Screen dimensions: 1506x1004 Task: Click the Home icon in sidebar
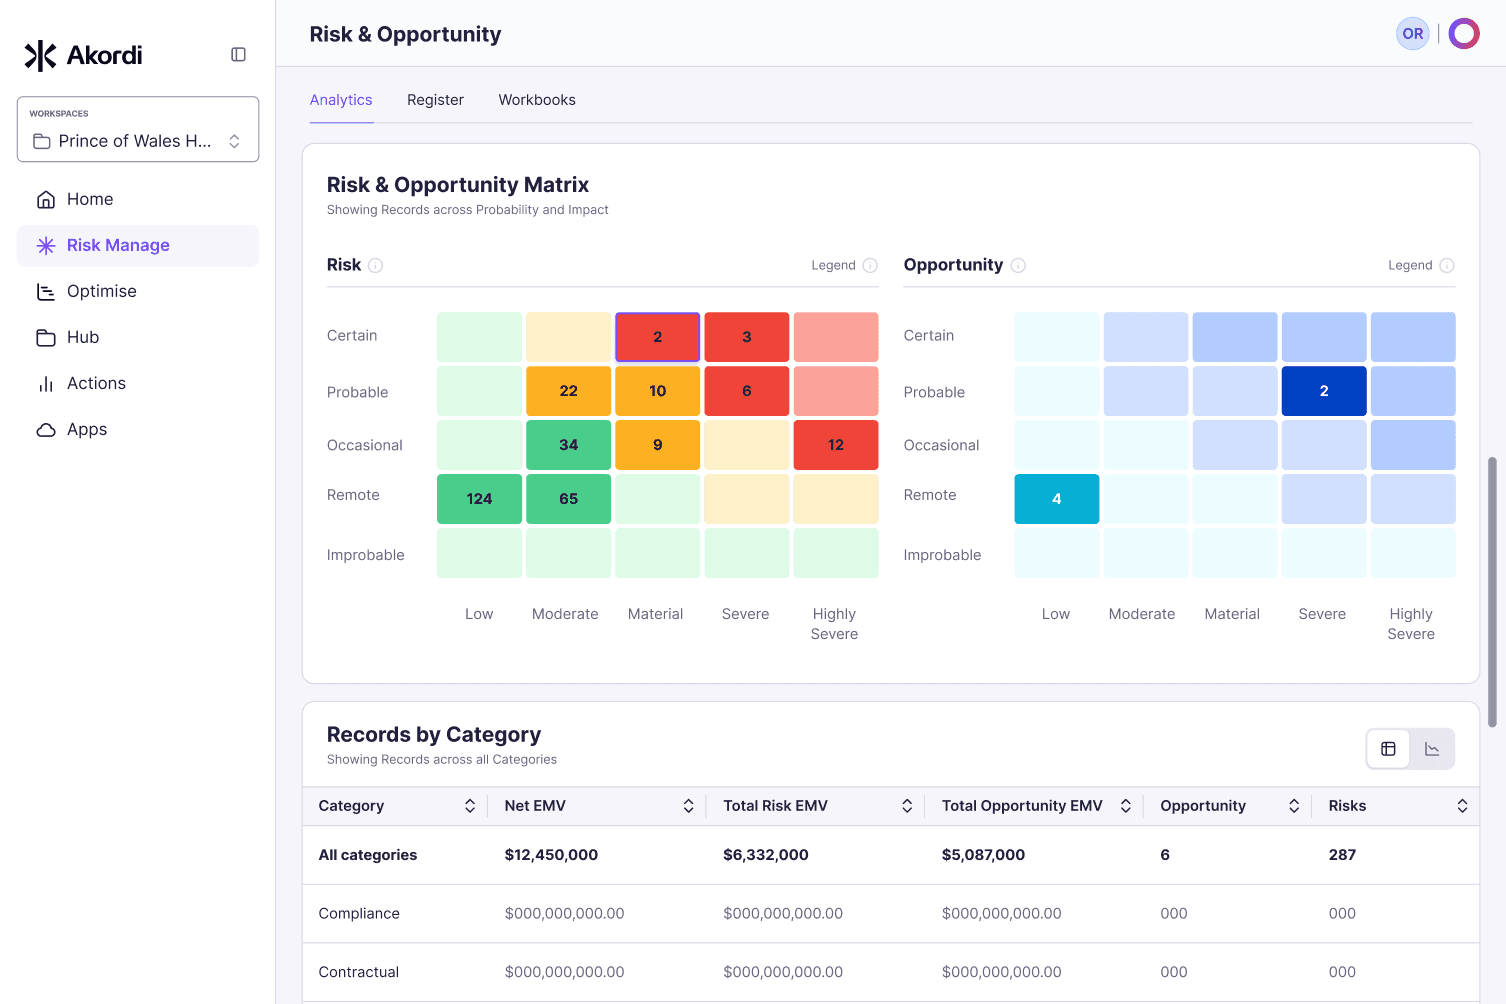[x=46, y=199]
